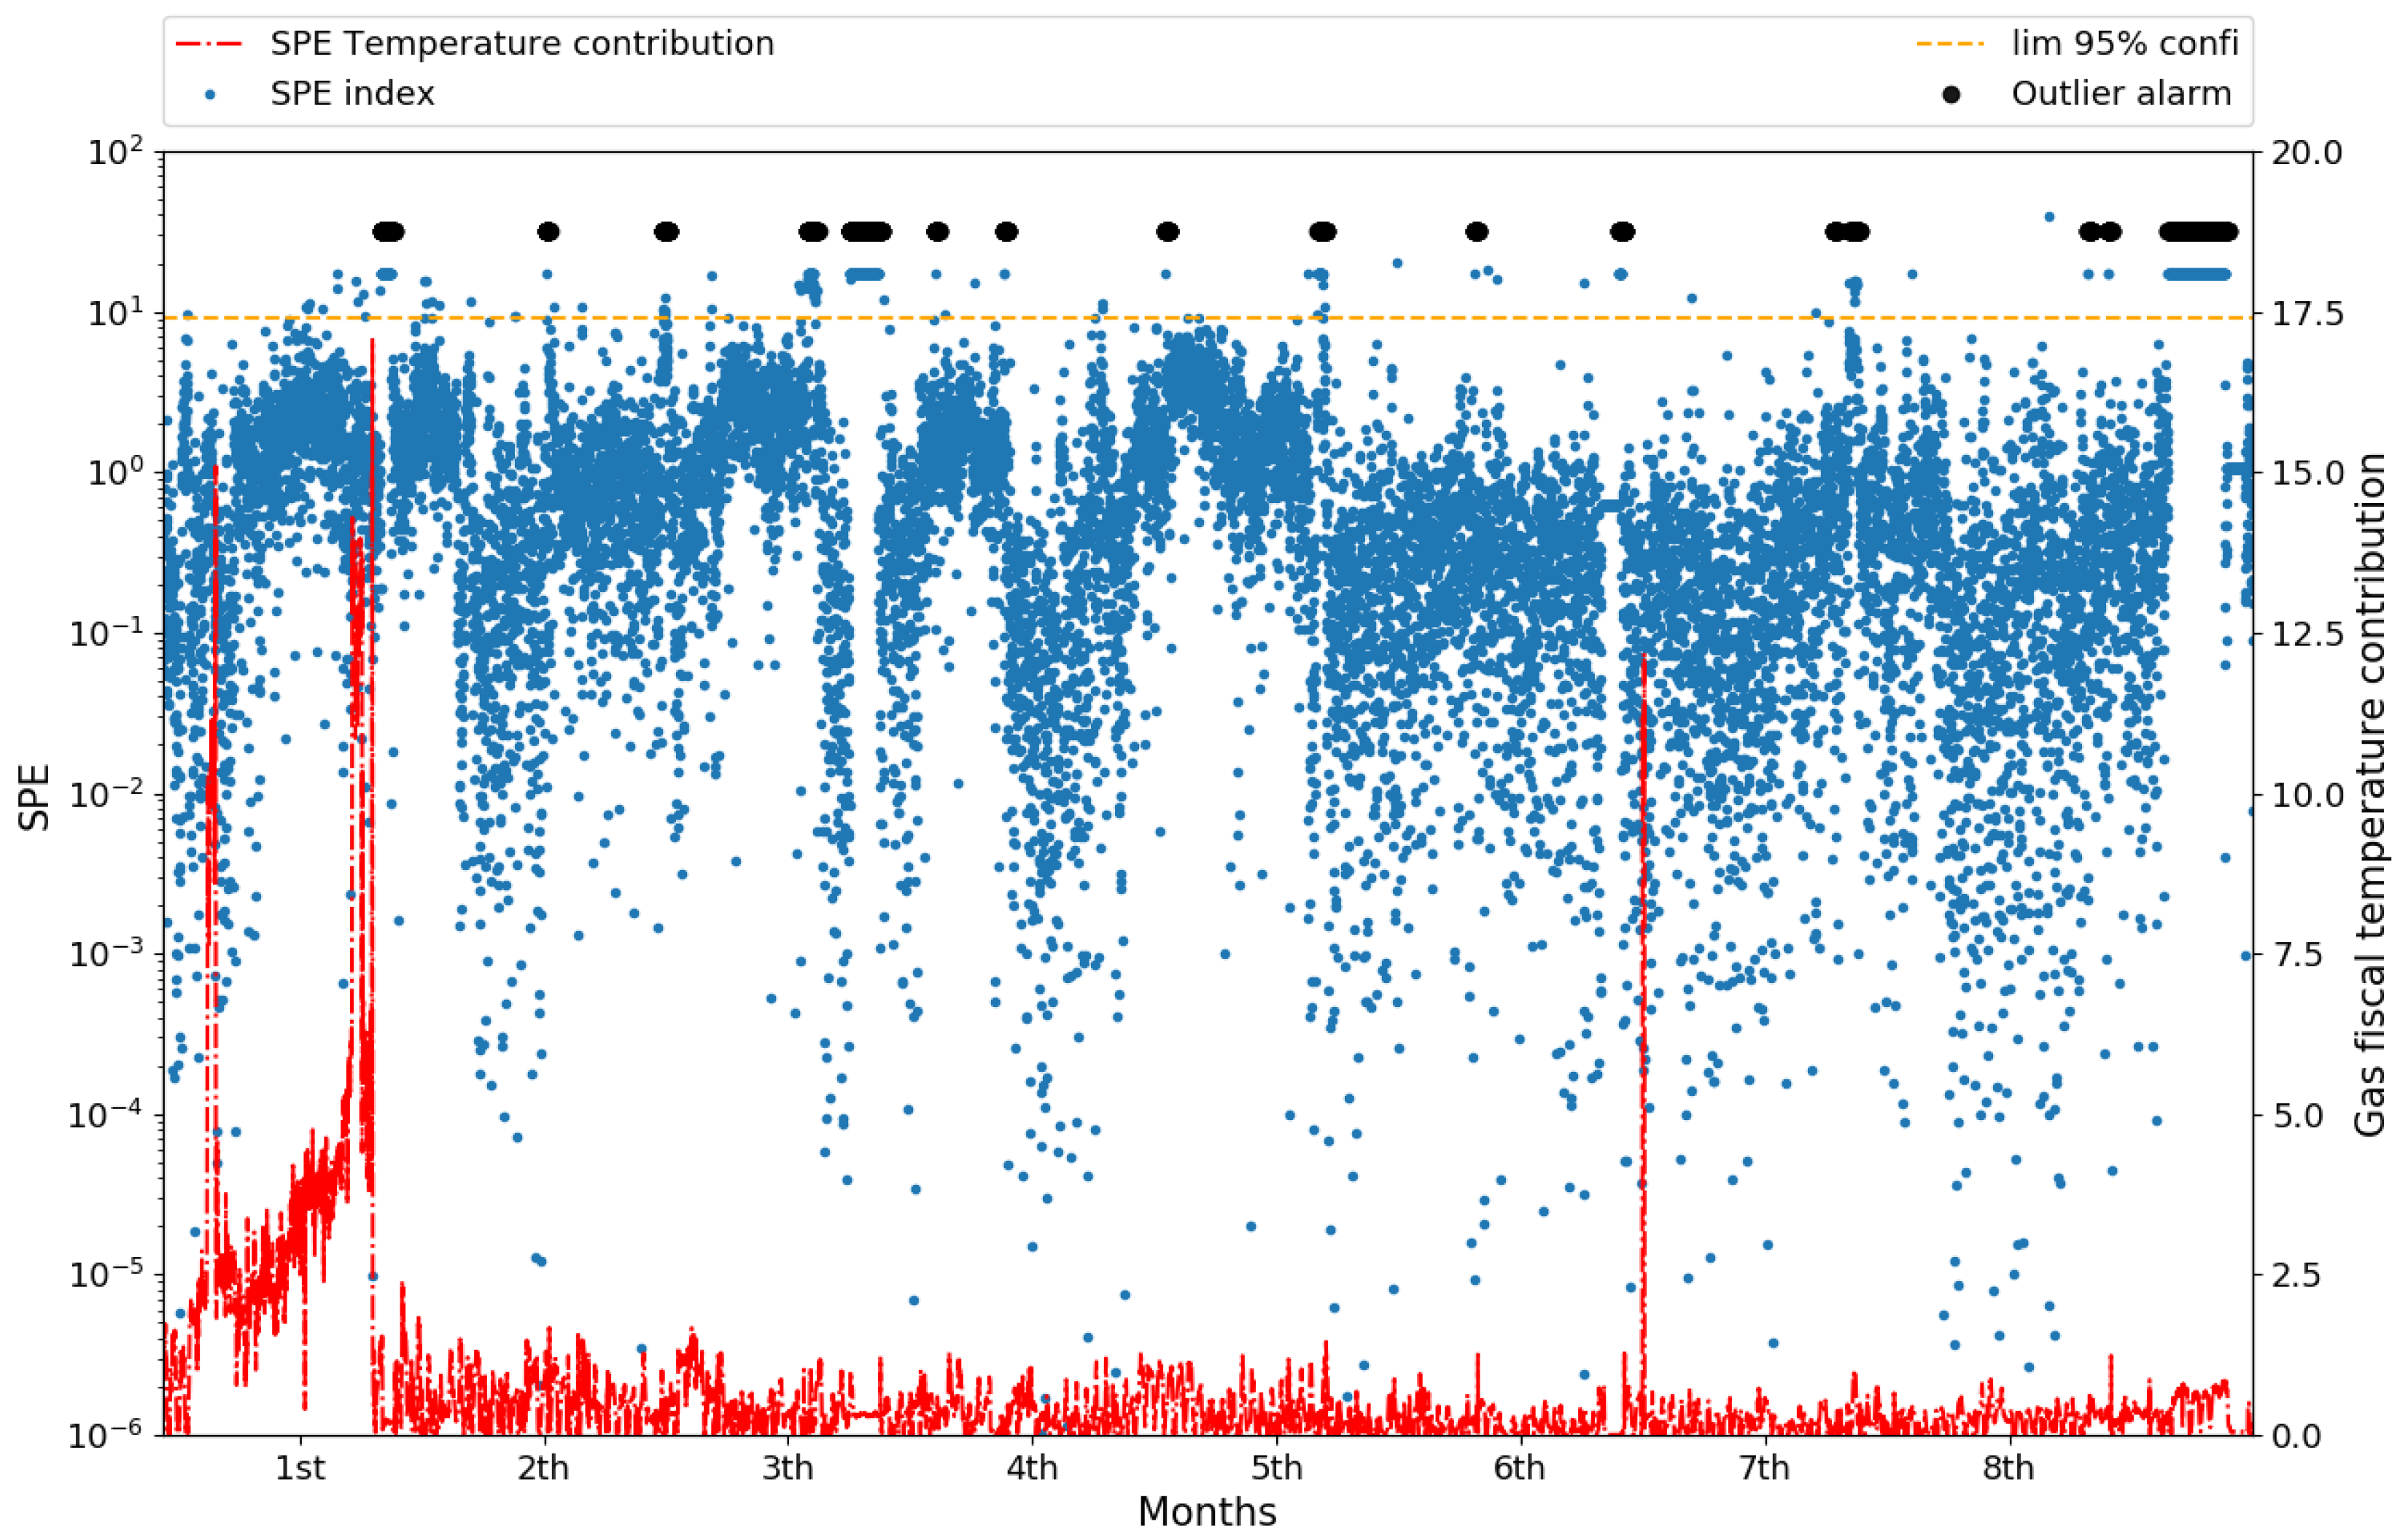Click the 17.5 tick on right axis

click(x=2307, y=314)
